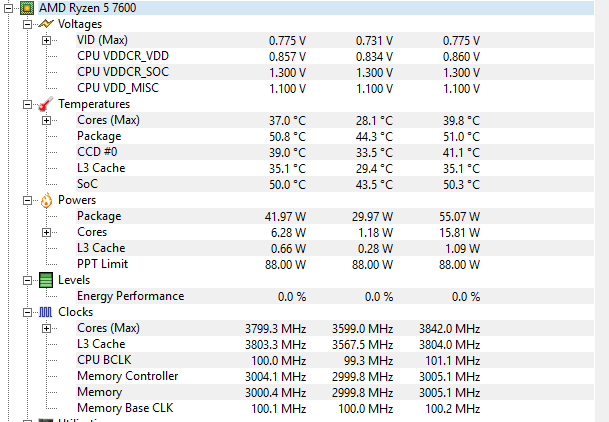Viewport: 609px width, 422px height.
Task: Collapse the Powers section
Action: tap(27, 200)
